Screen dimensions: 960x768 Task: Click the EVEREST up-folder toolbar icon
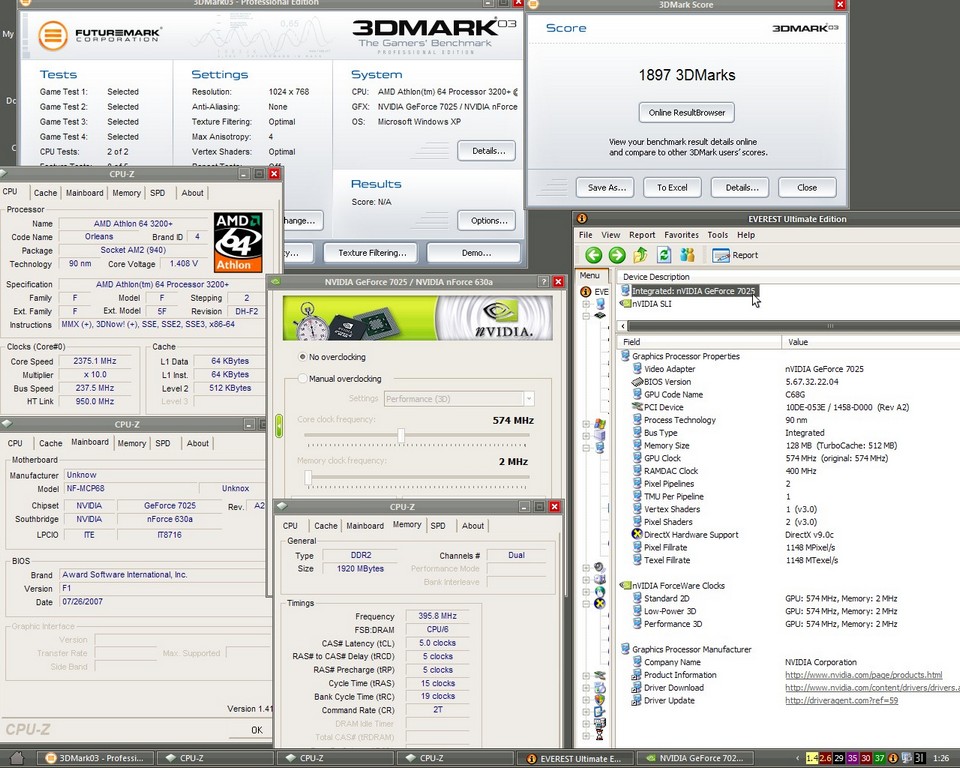640,255
